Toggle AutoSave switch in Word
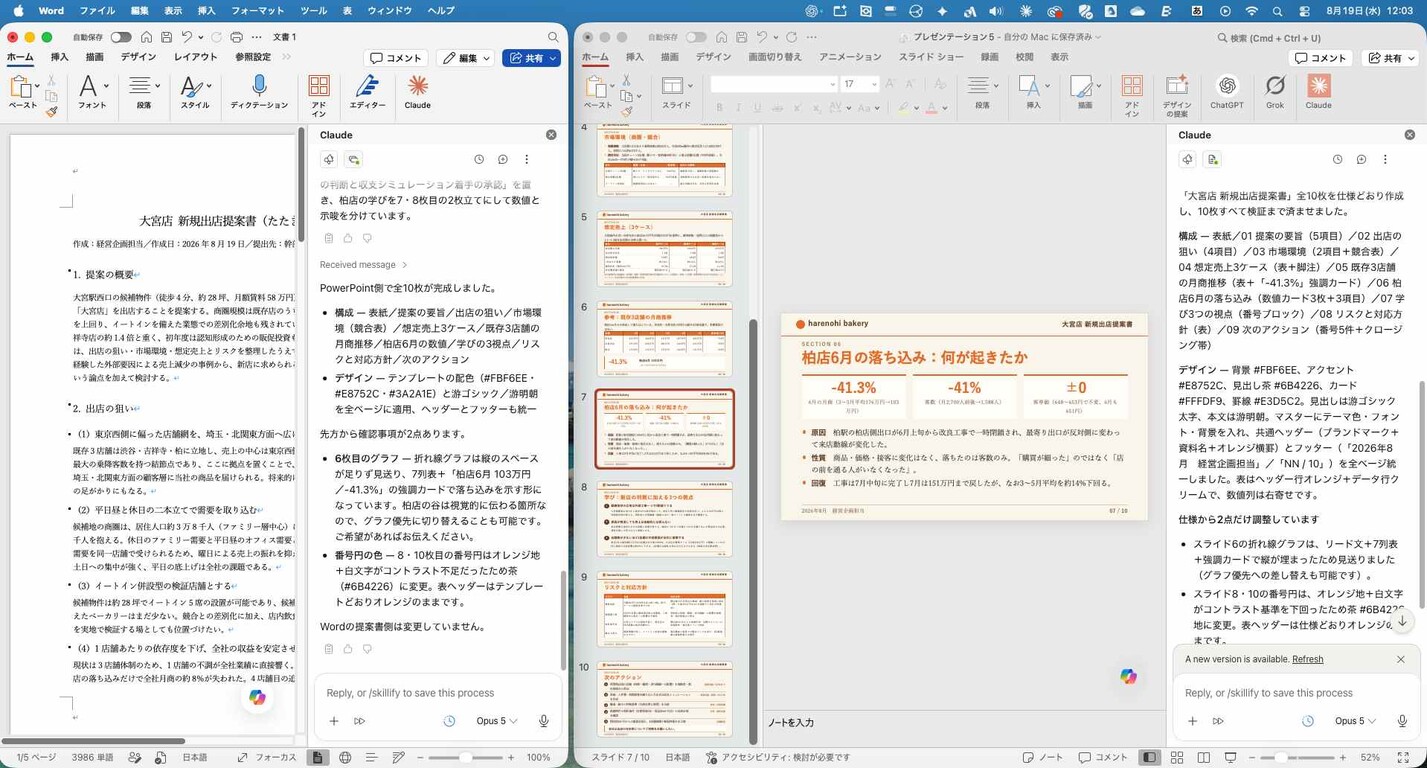Viewport: 1427px width, 768px height. pos(121,37)
